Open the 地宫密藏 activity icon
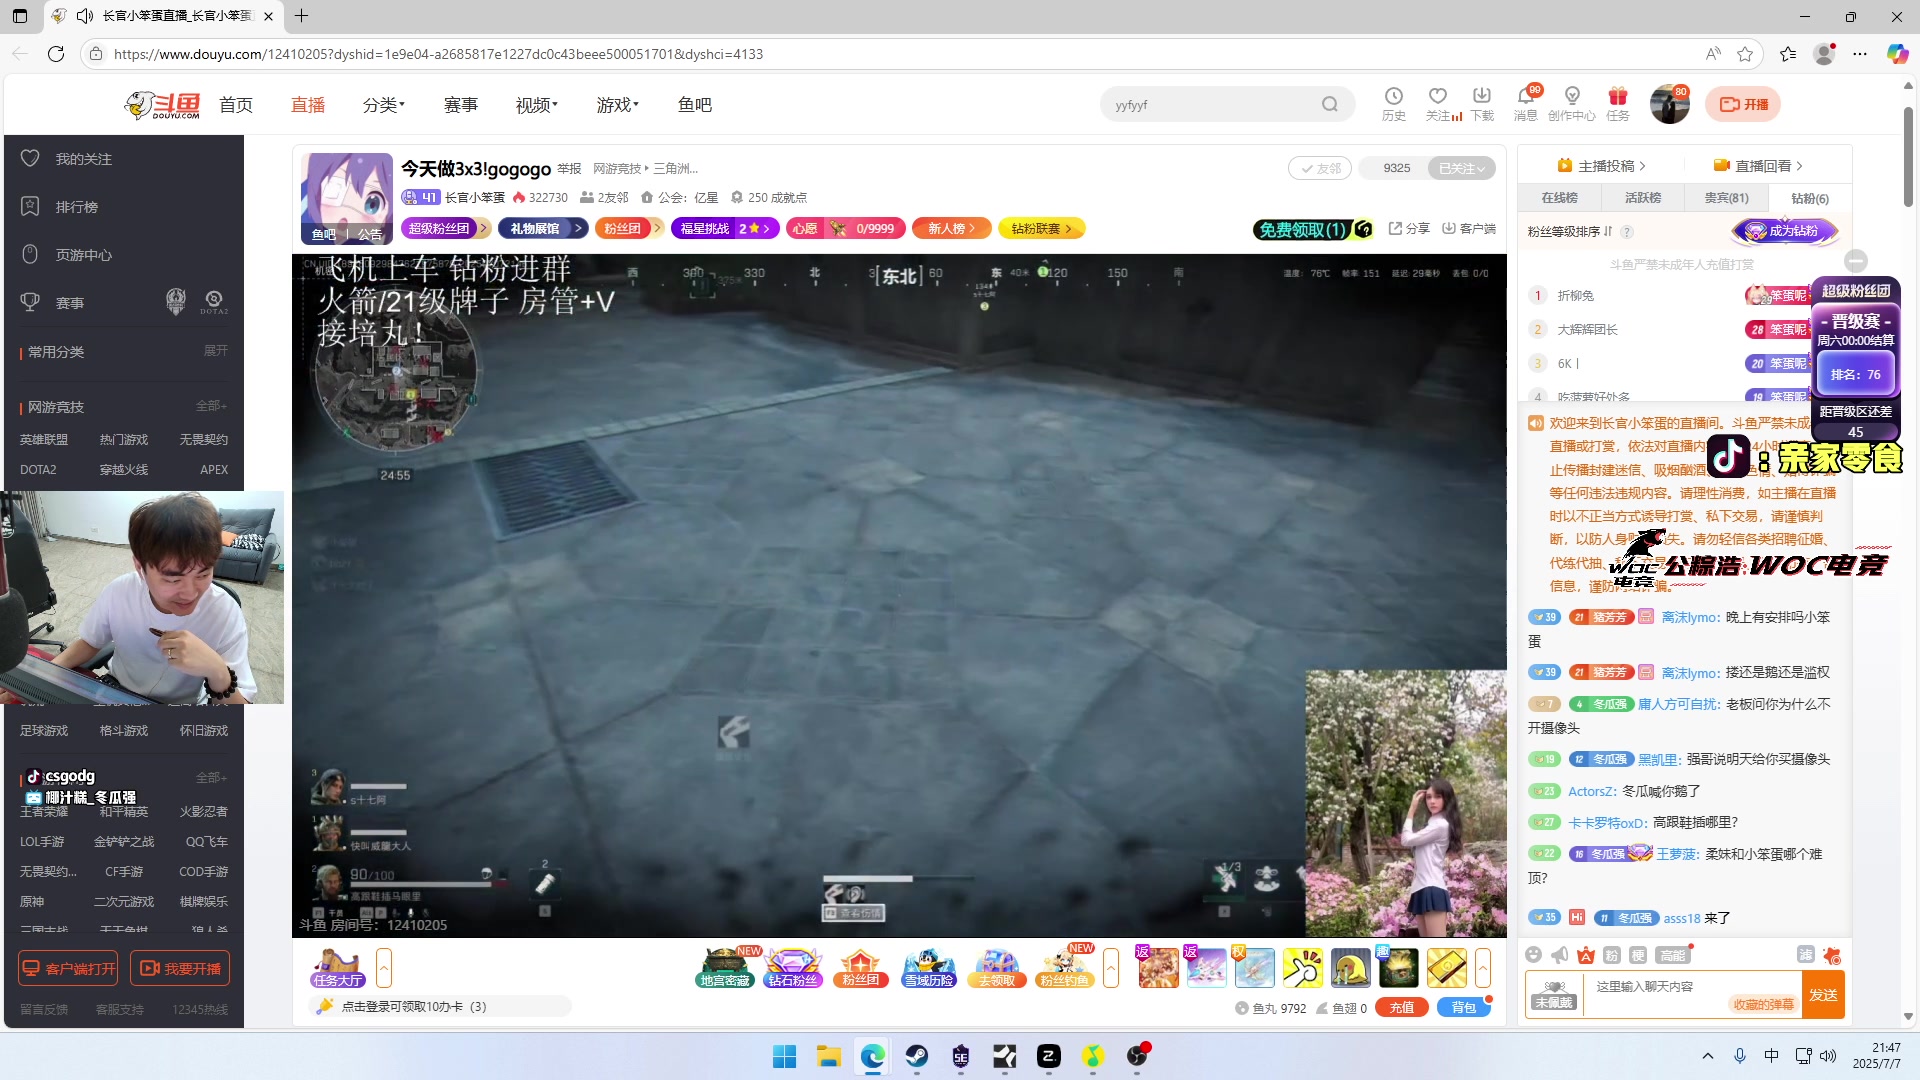This screenshot has width=1920, height=1080. click(725, 968)
